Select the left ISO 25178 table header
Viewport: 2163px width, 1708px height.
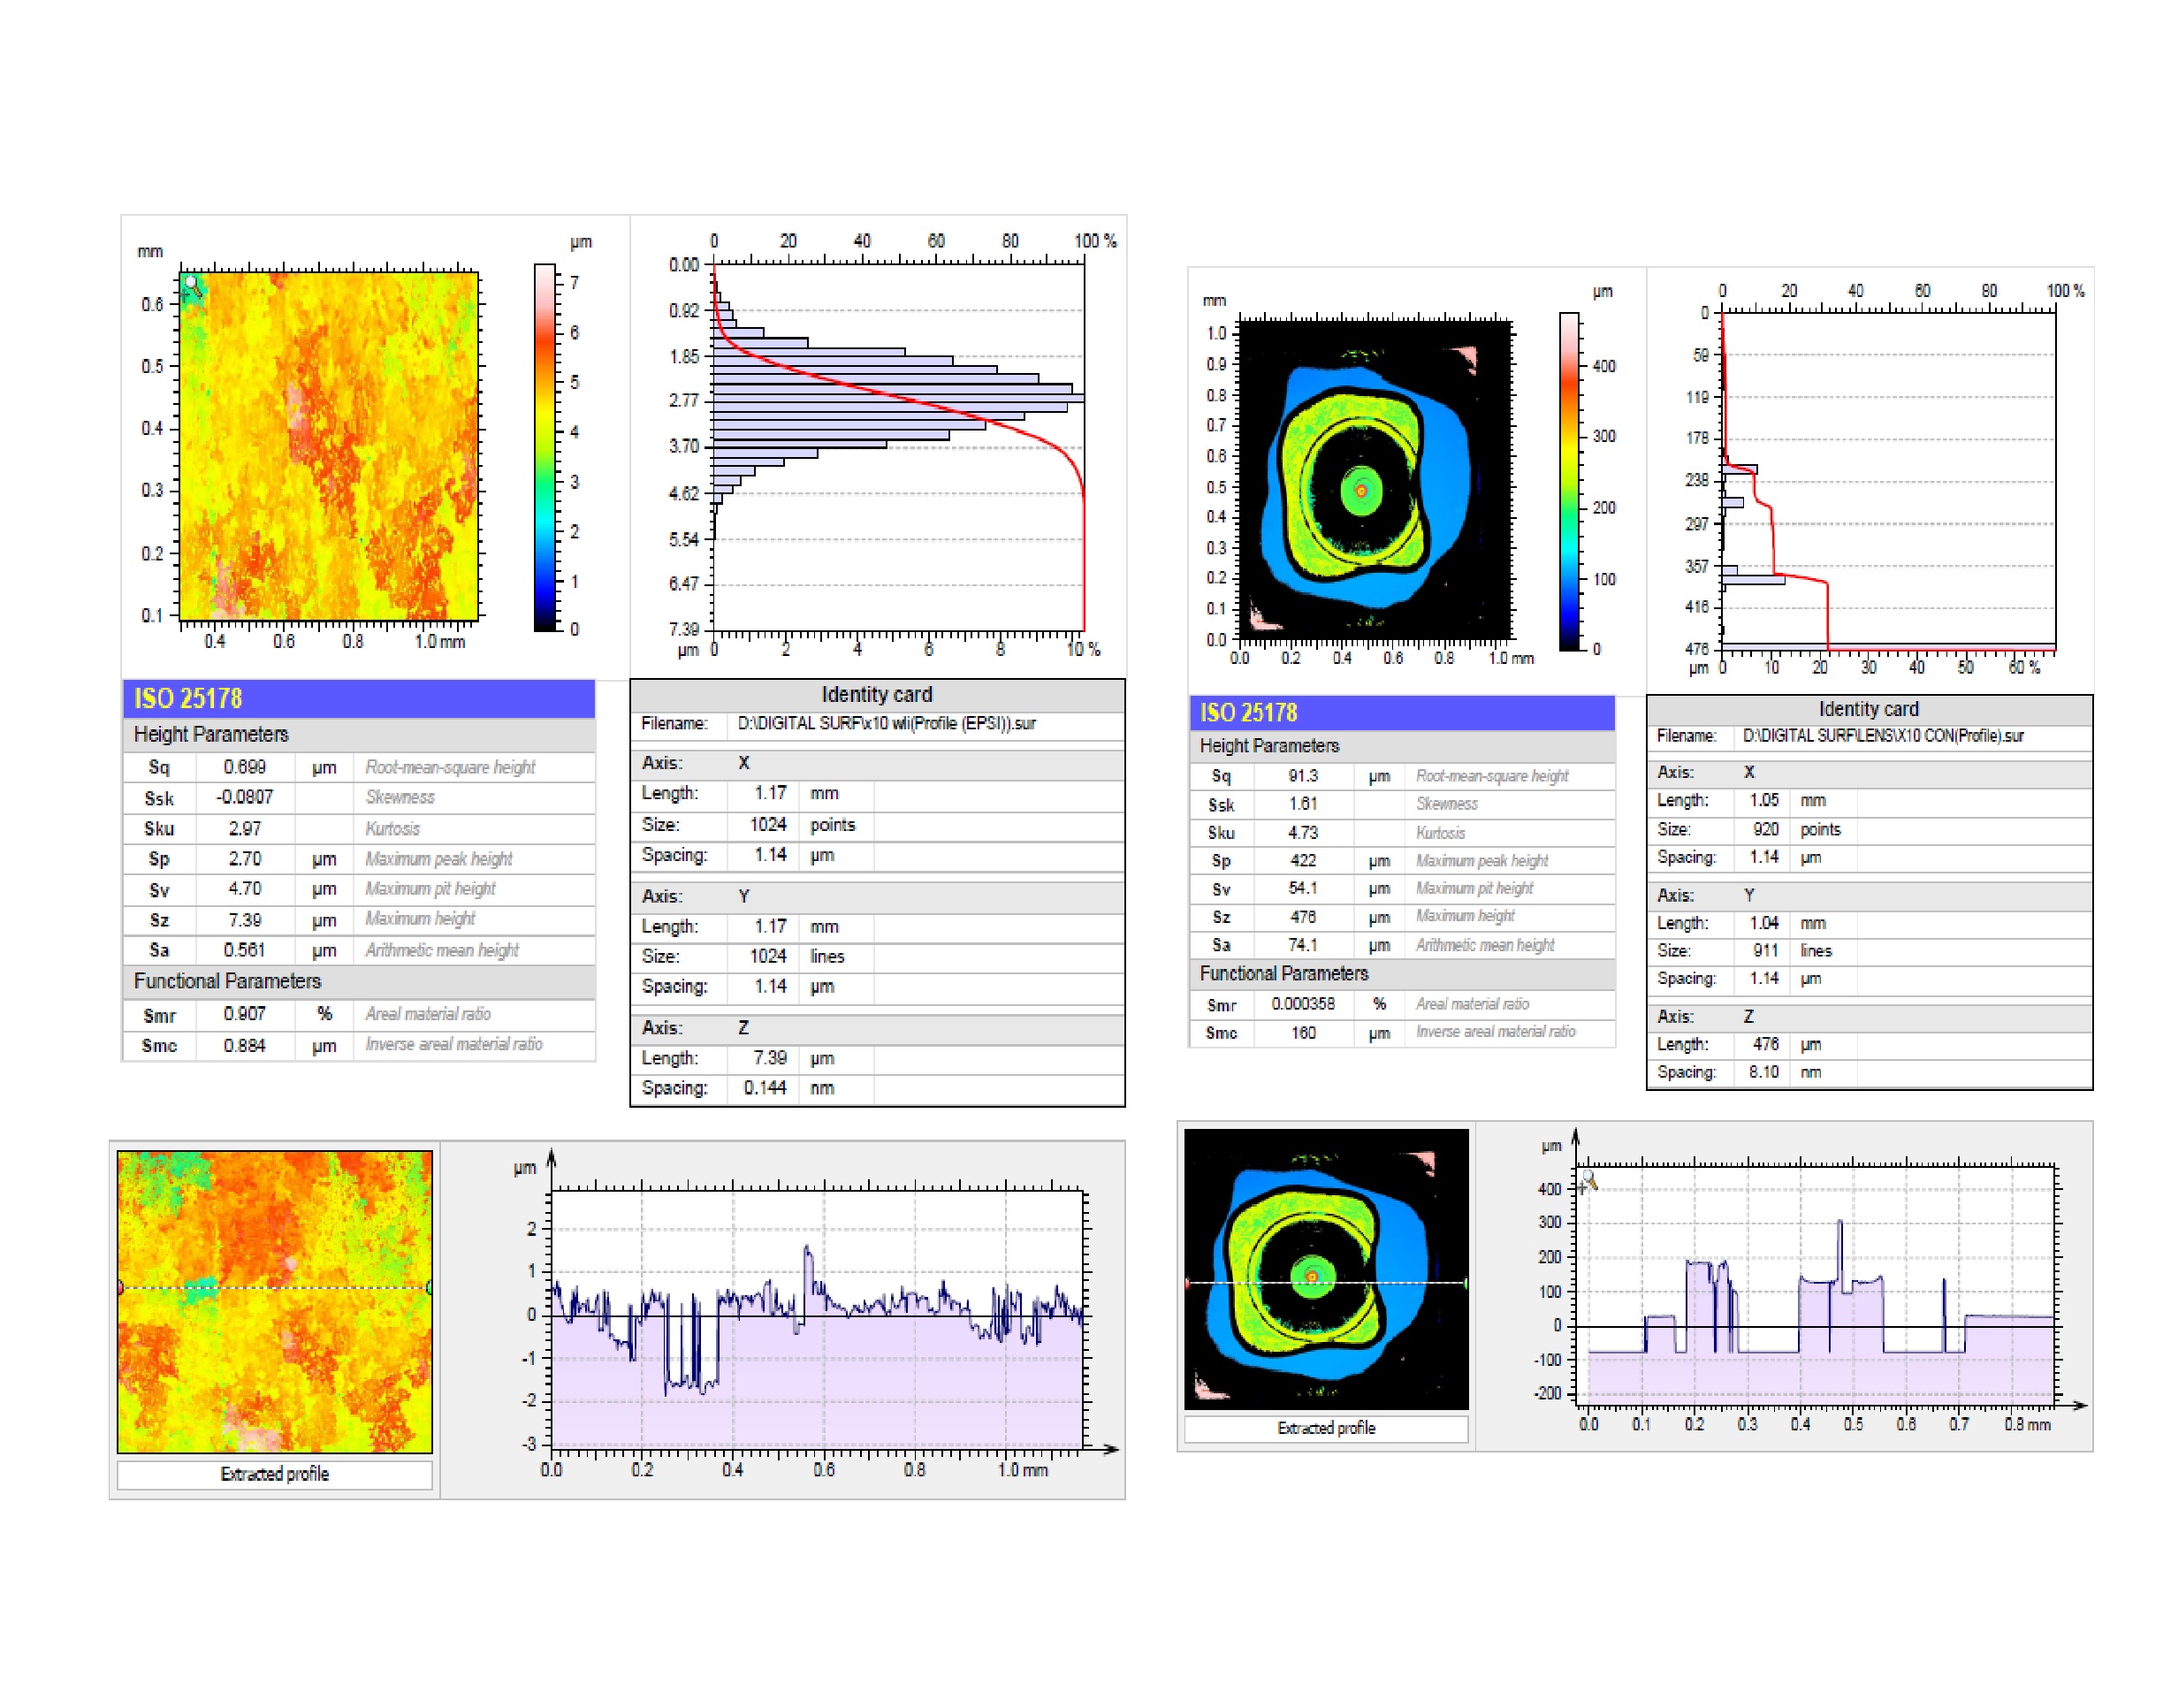pyautogui.click(x=358, y=698)
